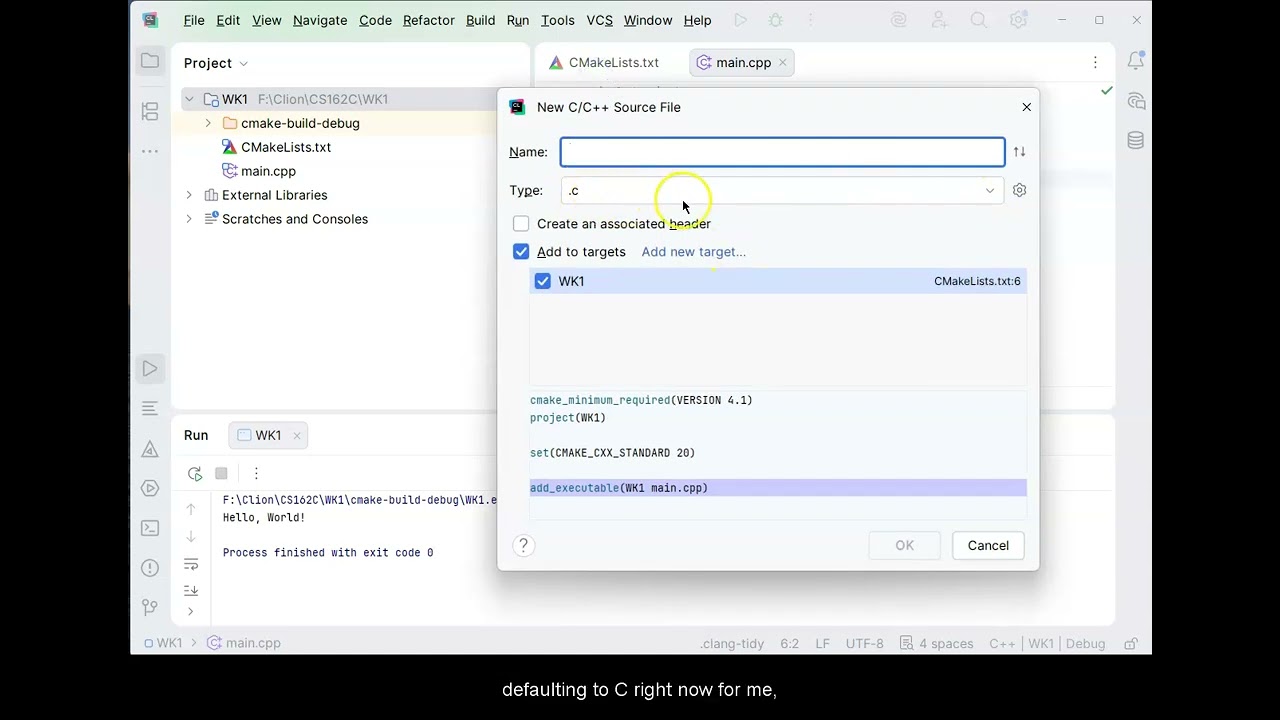This screenshot has width=1280, height=720.
Task: Uncheck the WK1 target checkbox
Action: [x=542, y=281]
